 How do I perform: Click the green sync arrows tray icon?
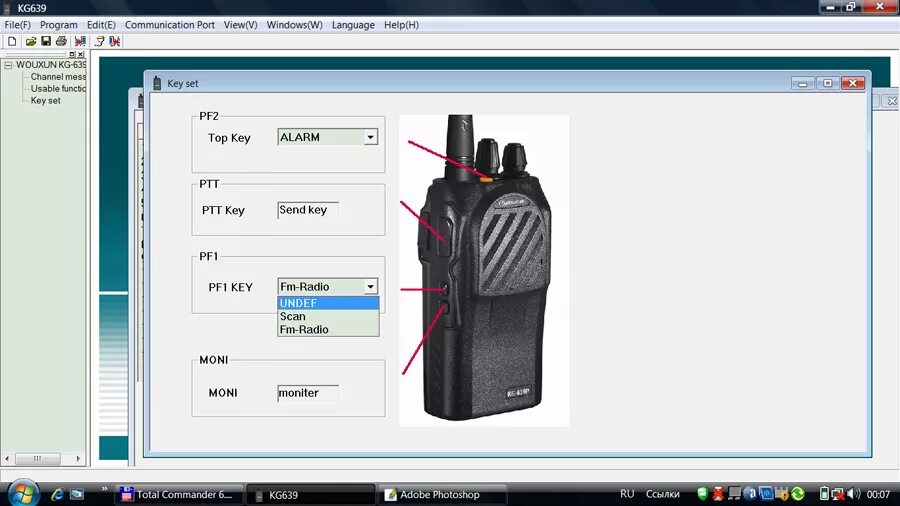[x=798, y=494]
